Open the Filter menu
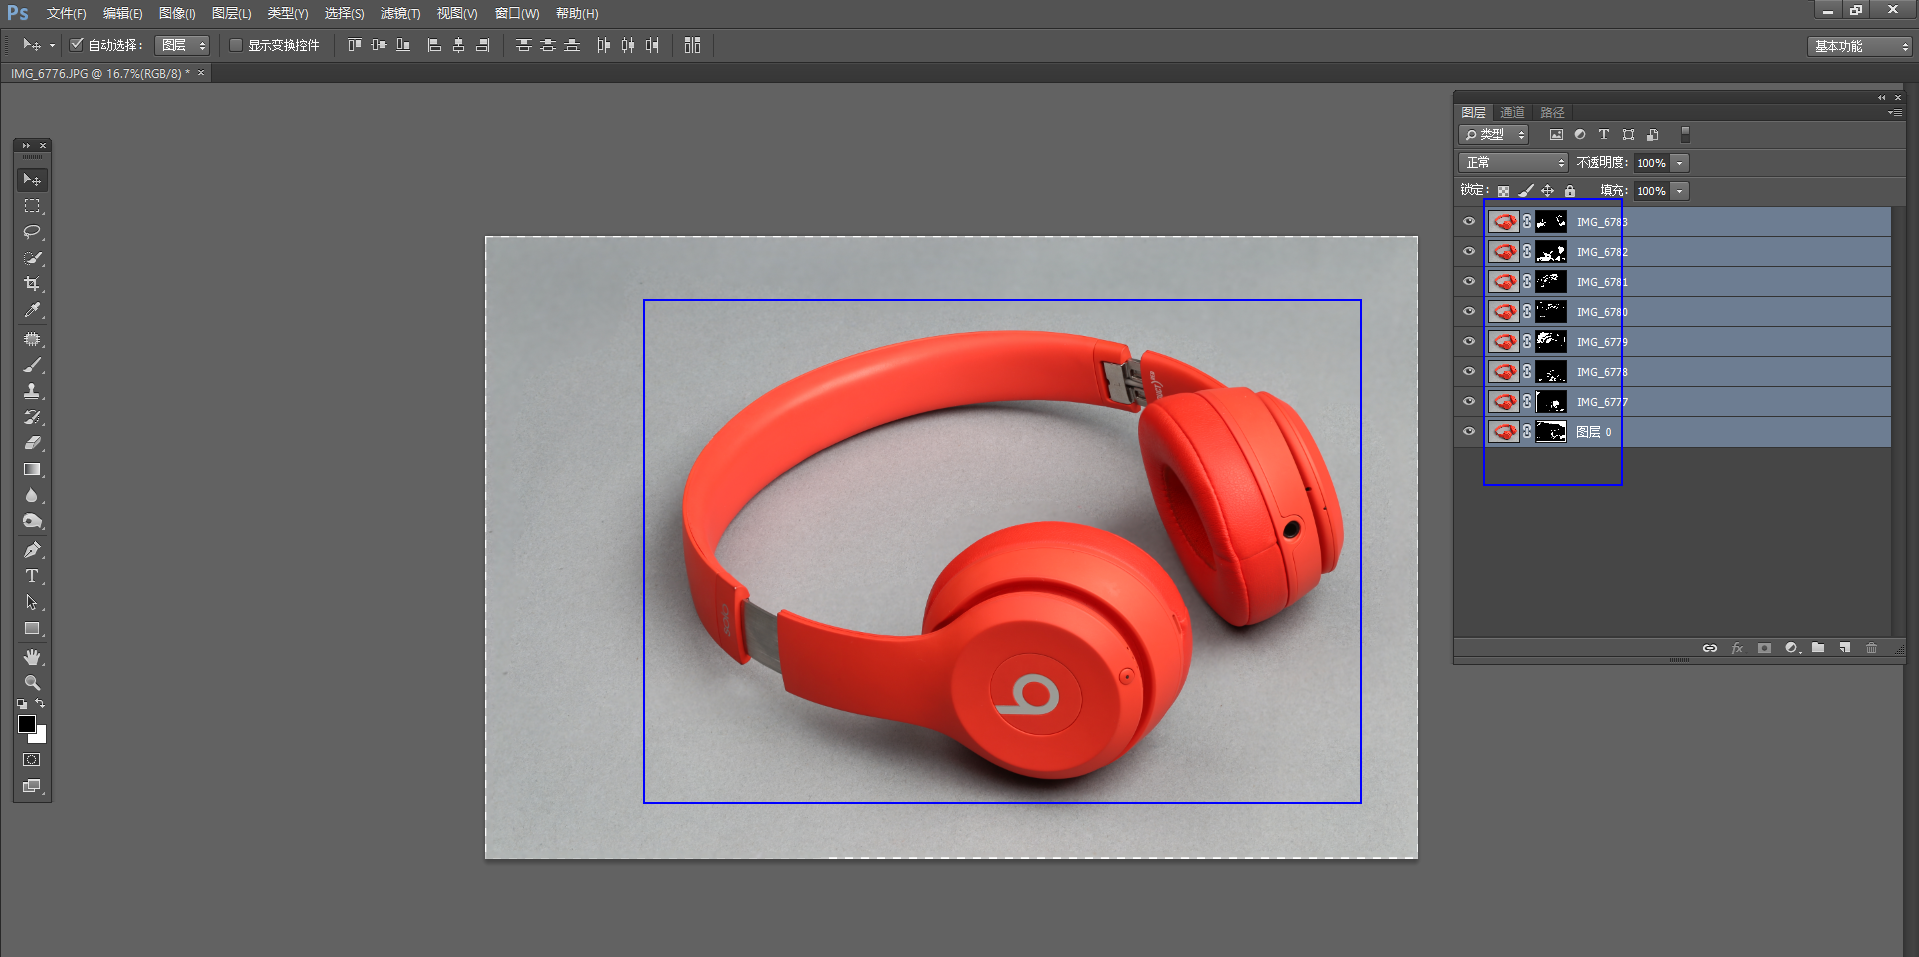The width and height of the screenshot is (1919, 957). tap(400, 14)
